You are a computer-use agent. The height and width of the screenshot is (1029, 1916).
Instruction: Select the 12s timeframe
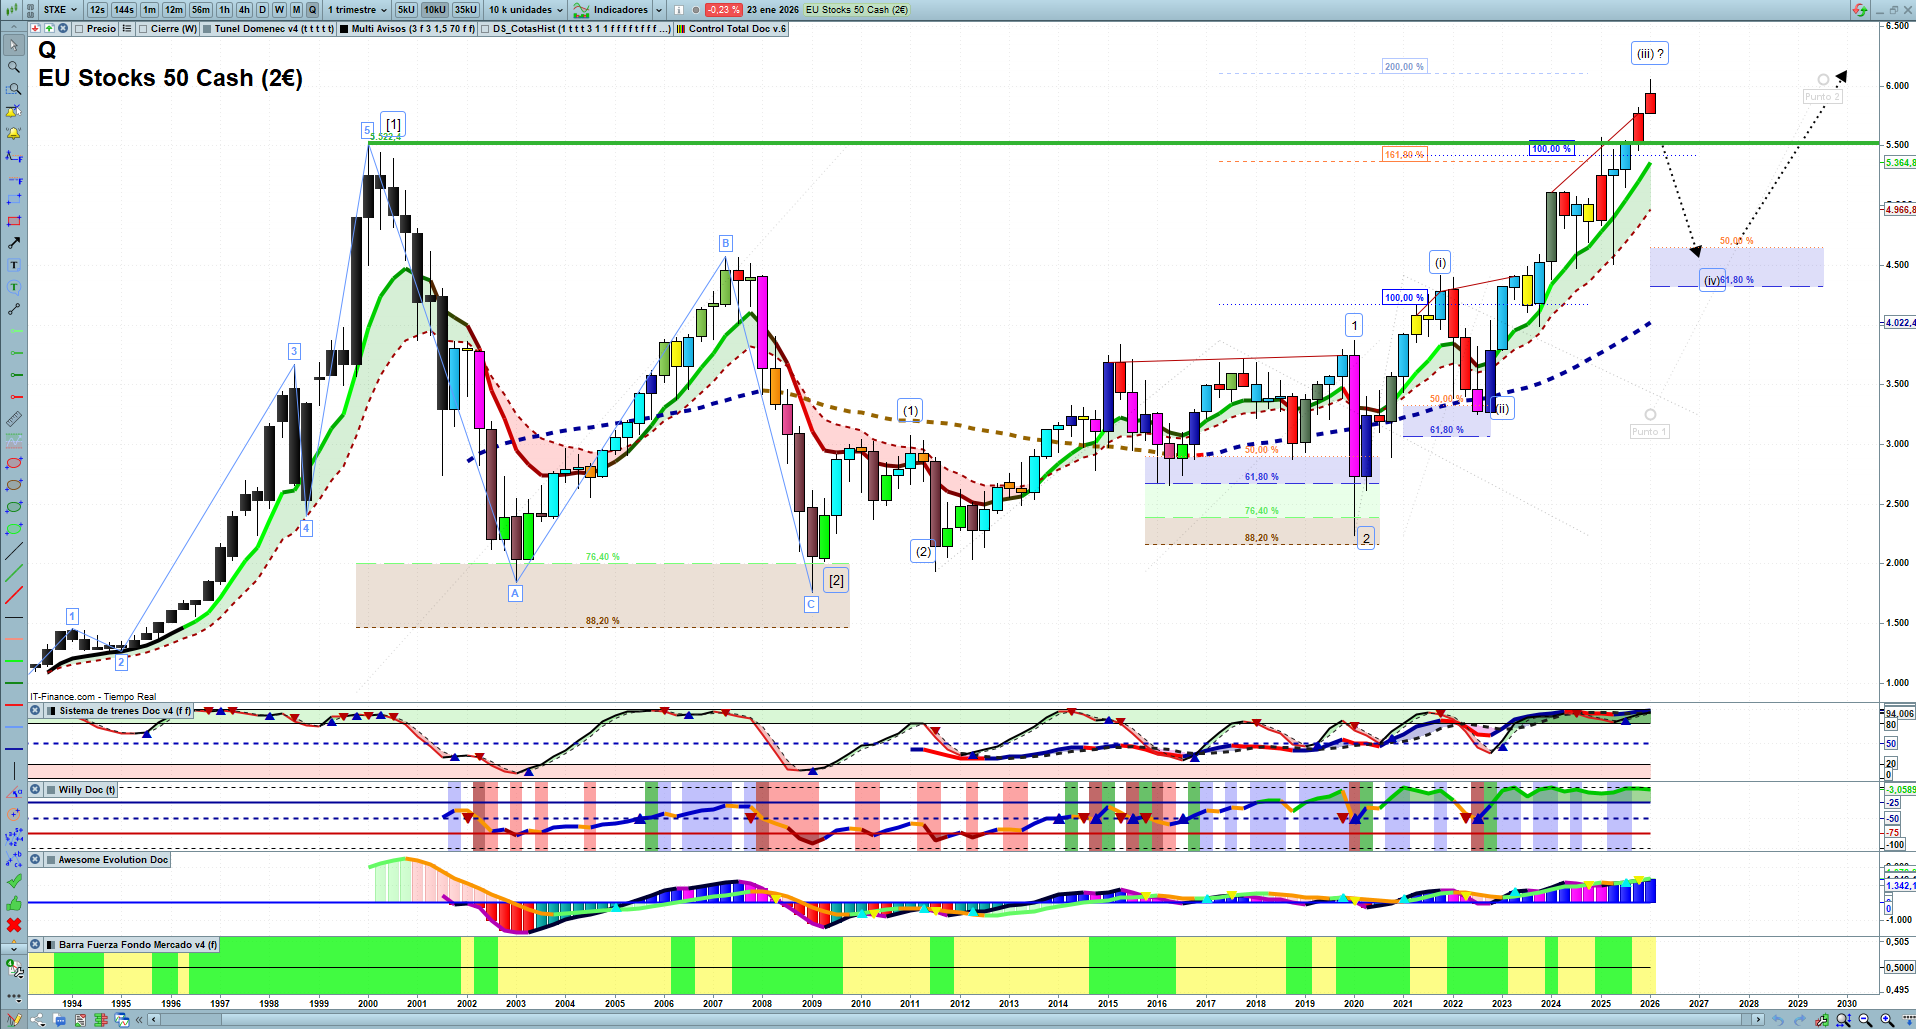click(97, 10)
